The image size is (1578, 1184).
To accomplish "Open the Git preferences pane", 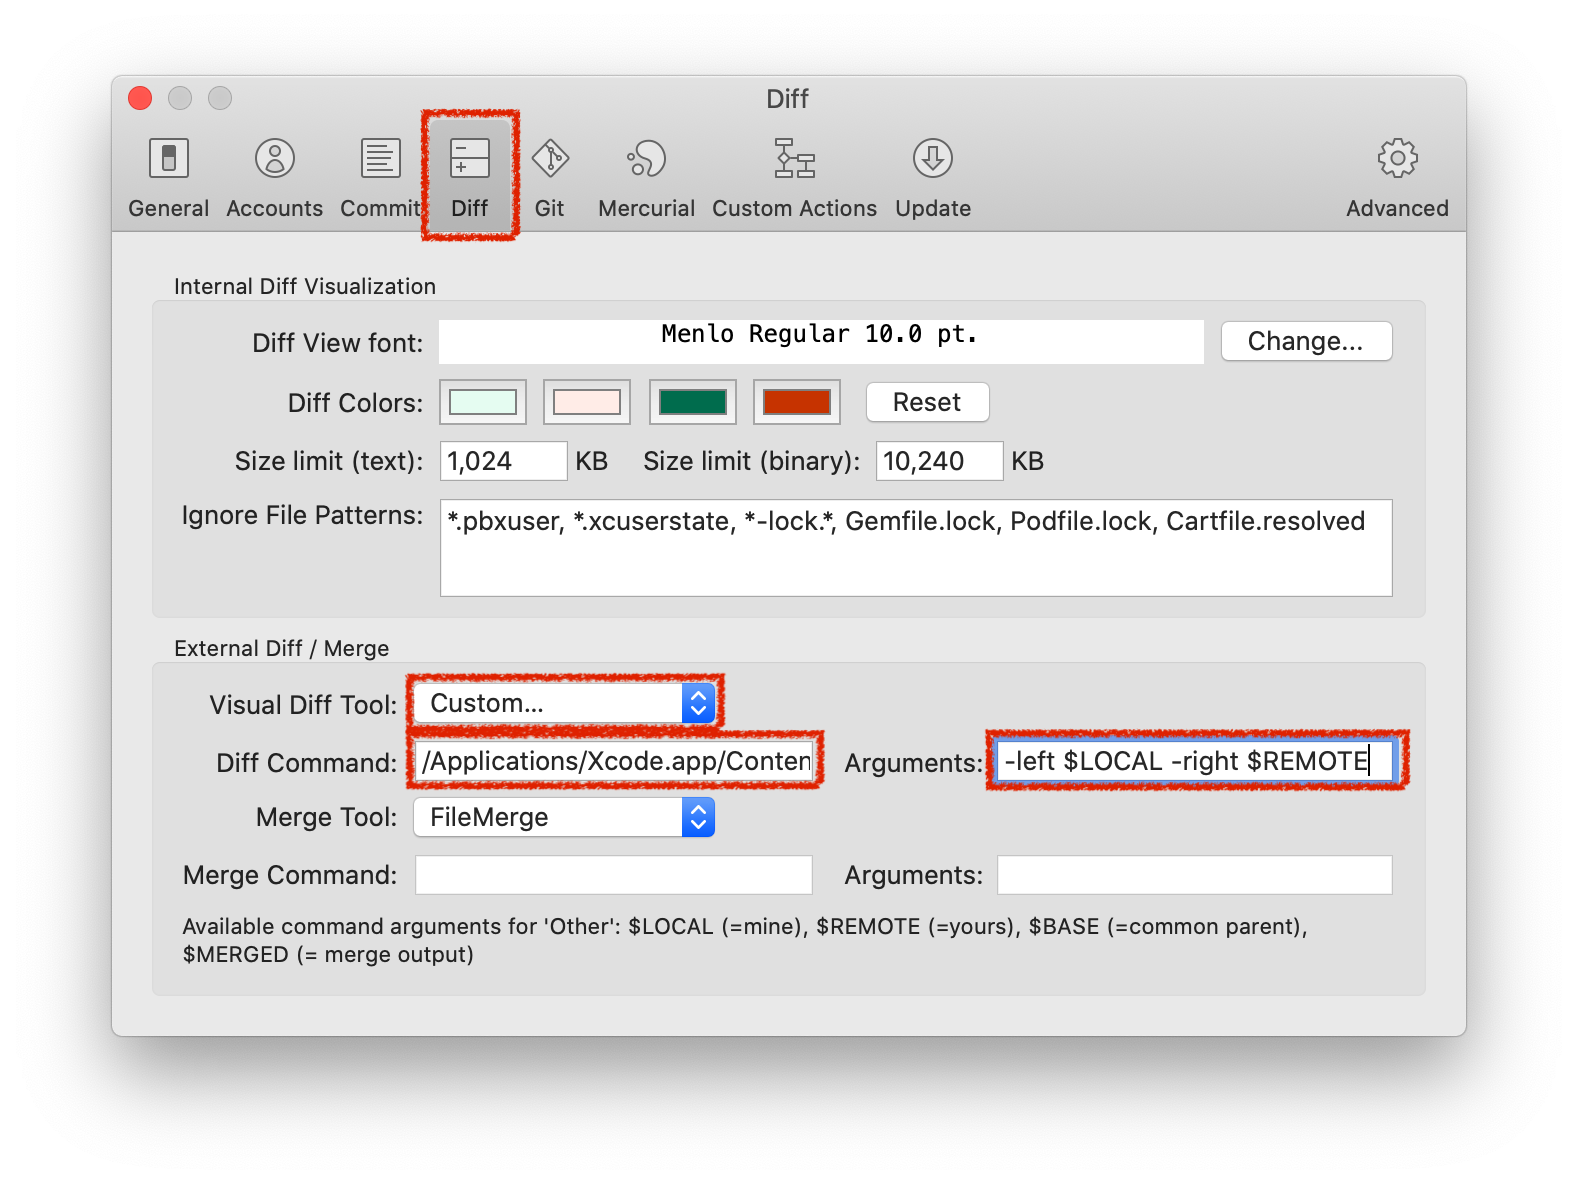I will coord(550,178).
